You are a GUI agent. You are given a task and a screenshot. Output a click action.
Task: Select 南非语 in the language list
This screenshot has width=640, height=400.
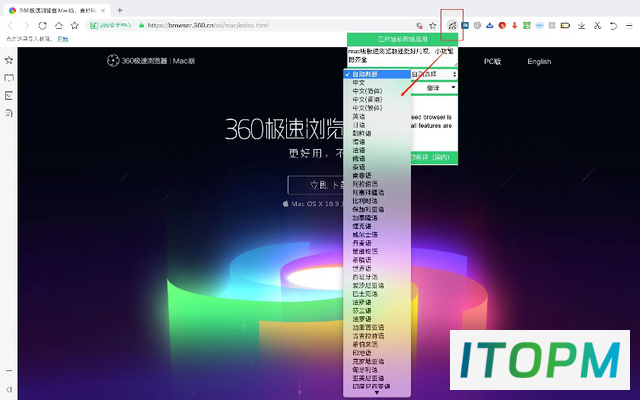click(x=377, y=176)
